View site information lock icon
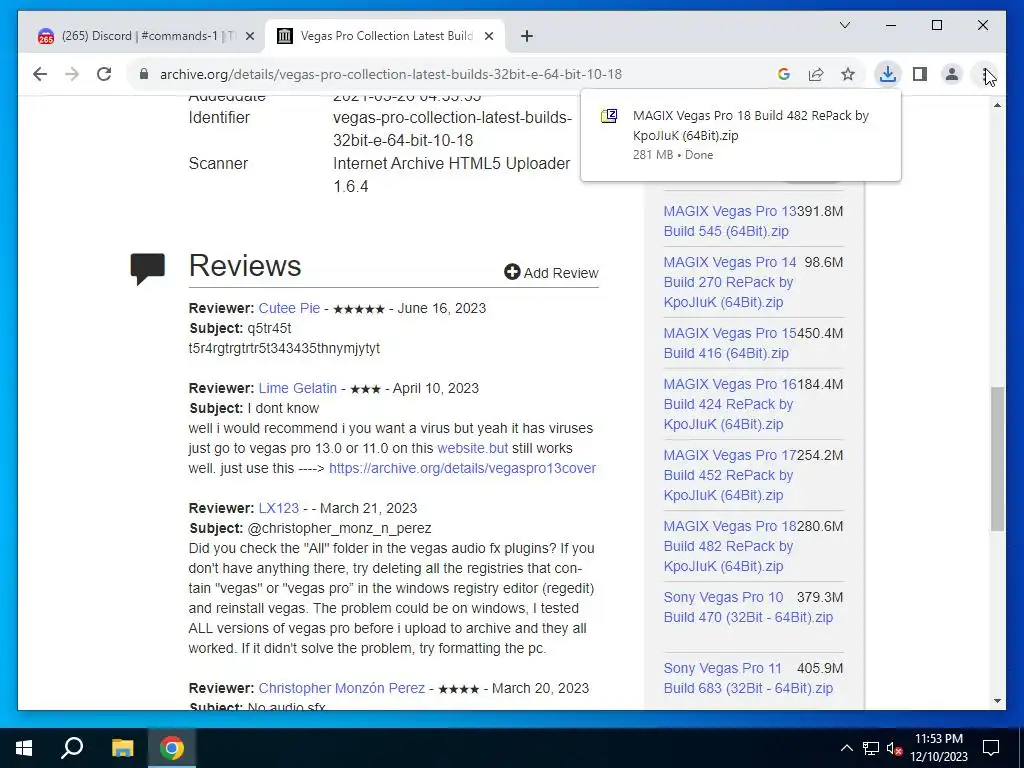 tap(144, 74)
